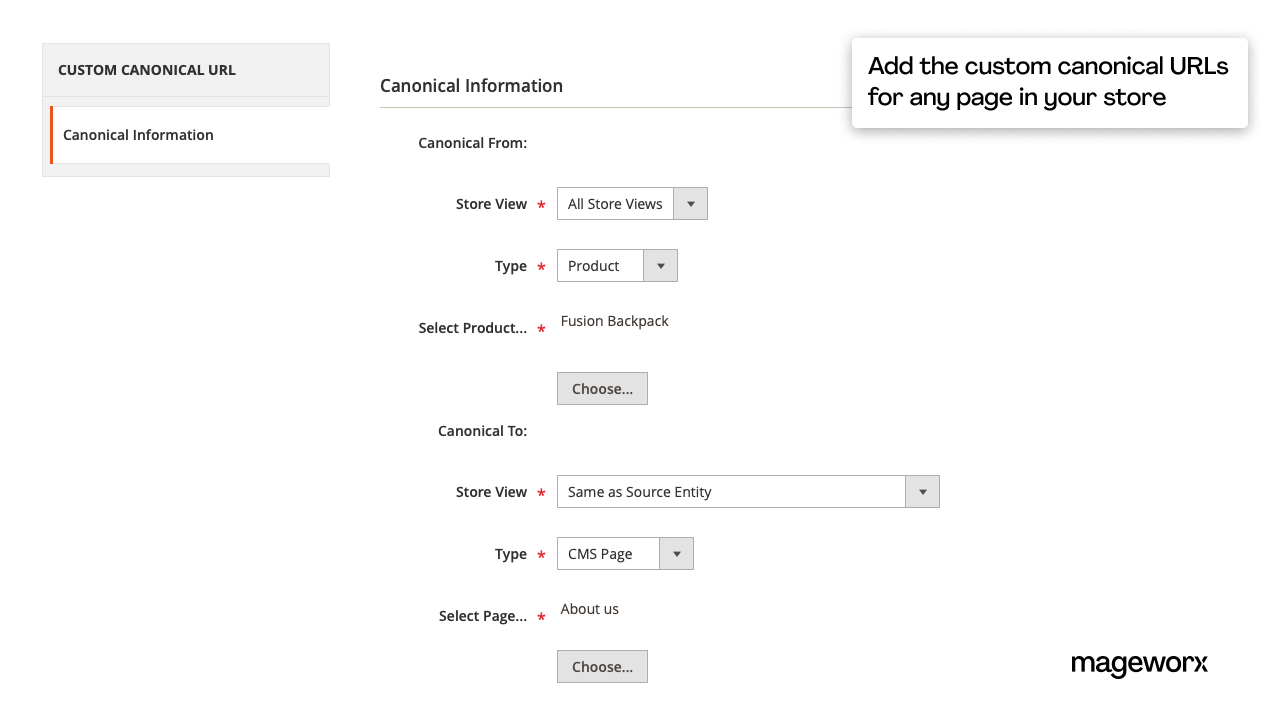This screenshot has height=728, width=1288.
Task: Open the Canonical From Store View dropdown arrow
Action: (x=689, y=203)
